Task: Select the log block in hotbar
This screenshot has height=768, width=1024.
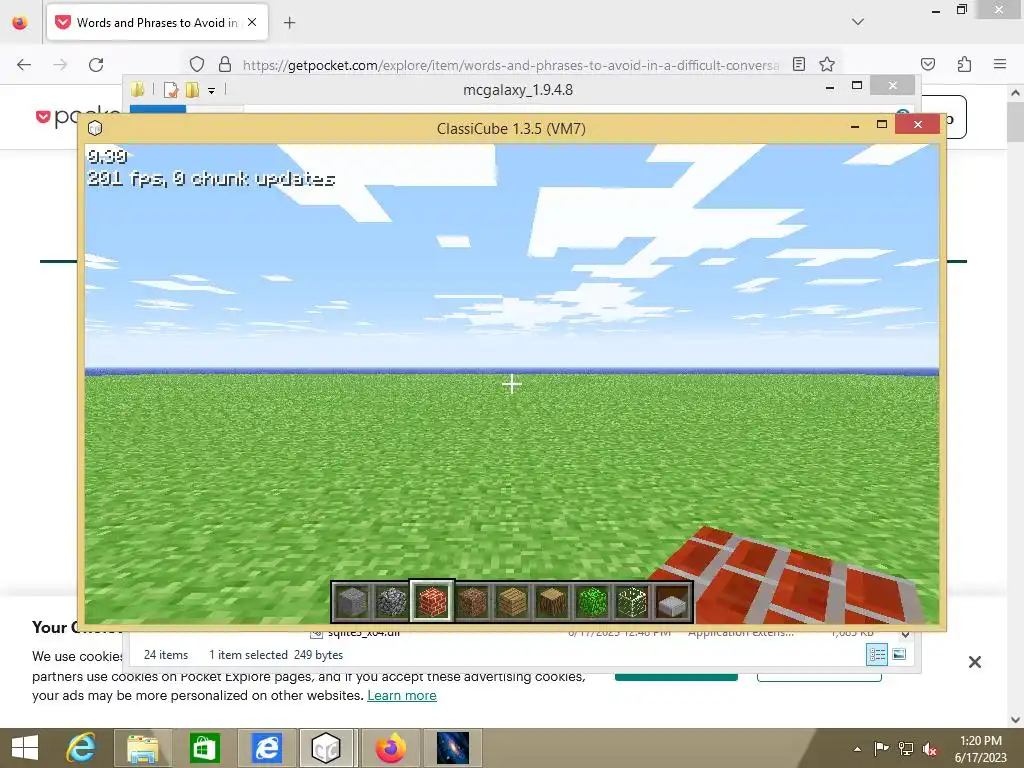Action: coord(552,601)
